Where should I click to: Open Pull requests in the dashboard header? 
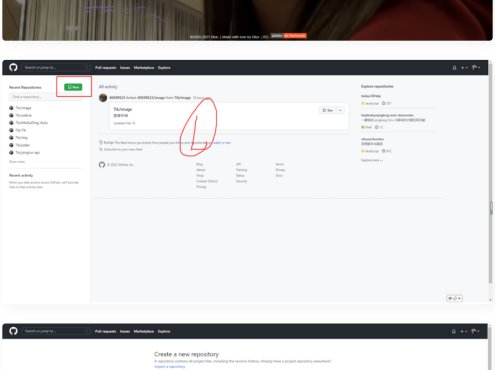[x=105, y=68]
